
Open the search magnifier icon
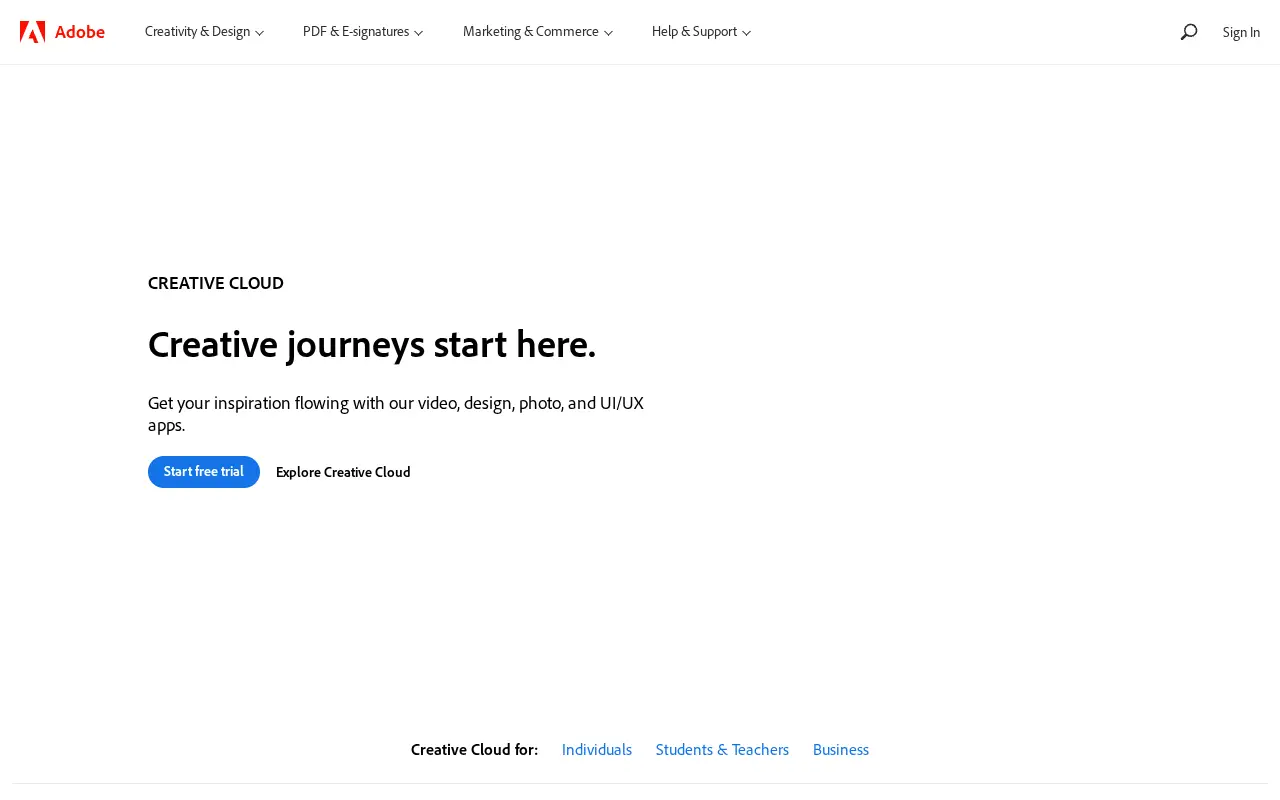pyautogui.click(x=1189, y=32)
